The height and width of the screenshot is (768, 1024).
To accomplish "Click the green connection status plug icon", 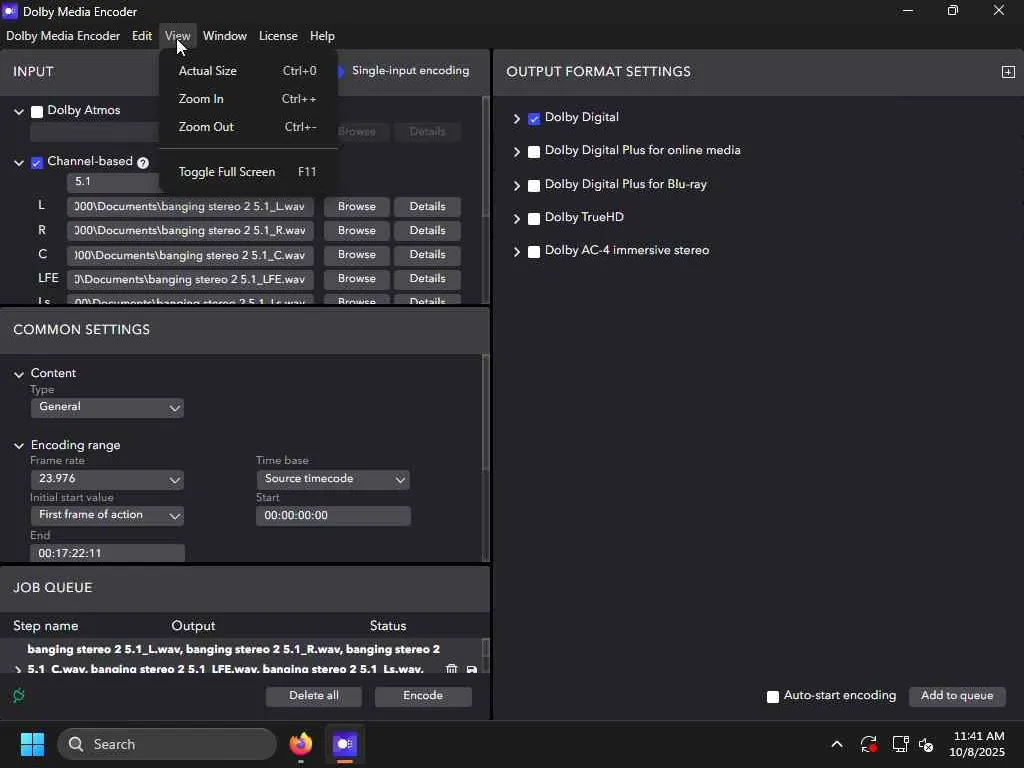I will (x=19, y=695).
